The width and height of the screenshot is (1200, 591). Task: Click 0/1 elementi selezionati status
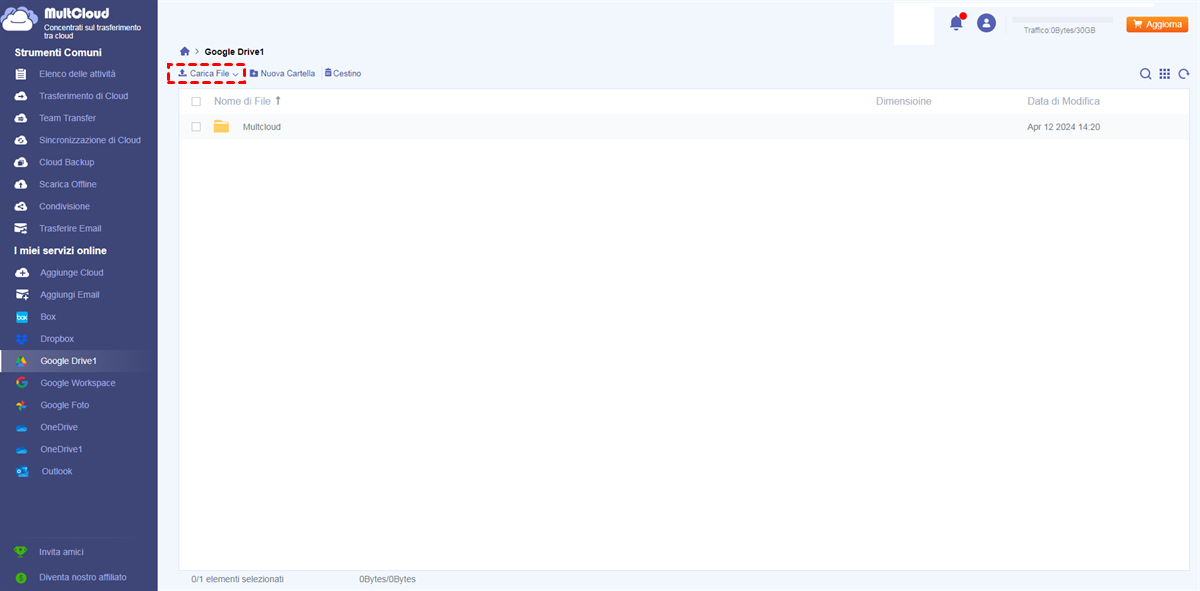tap(238, 579)
